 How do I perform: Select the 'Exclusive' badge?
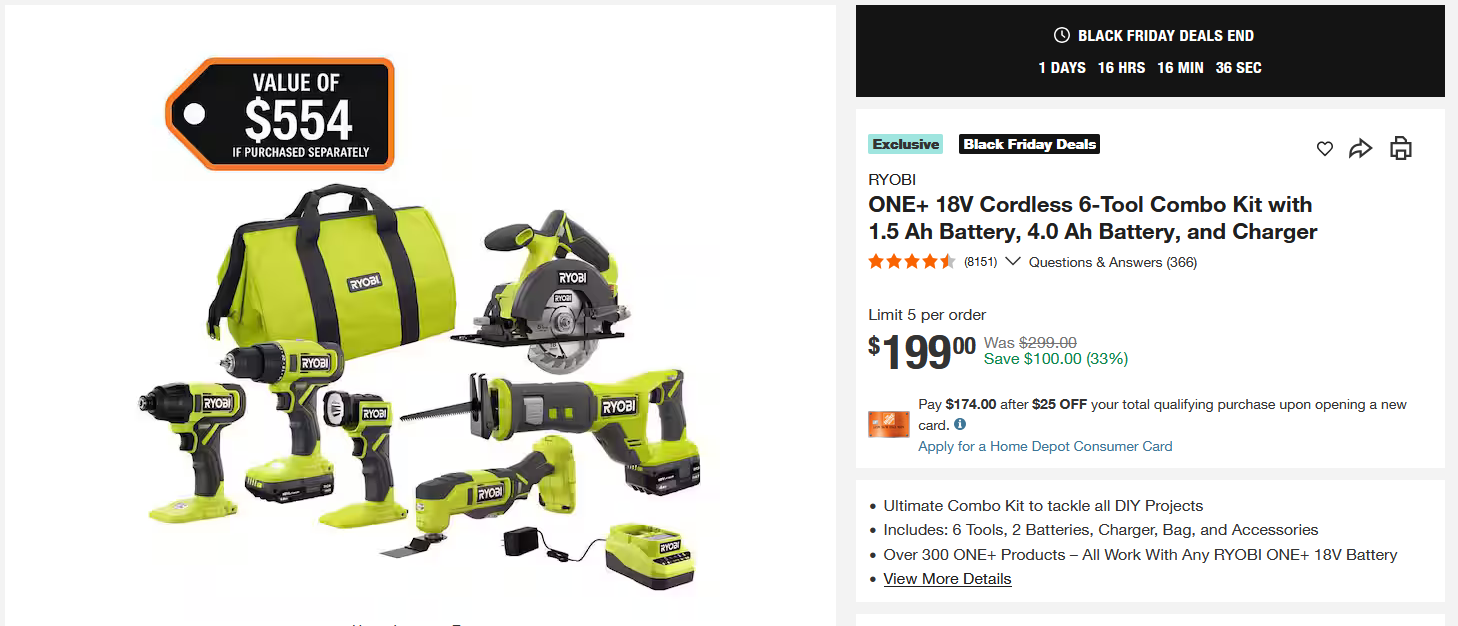click(905, 144)
